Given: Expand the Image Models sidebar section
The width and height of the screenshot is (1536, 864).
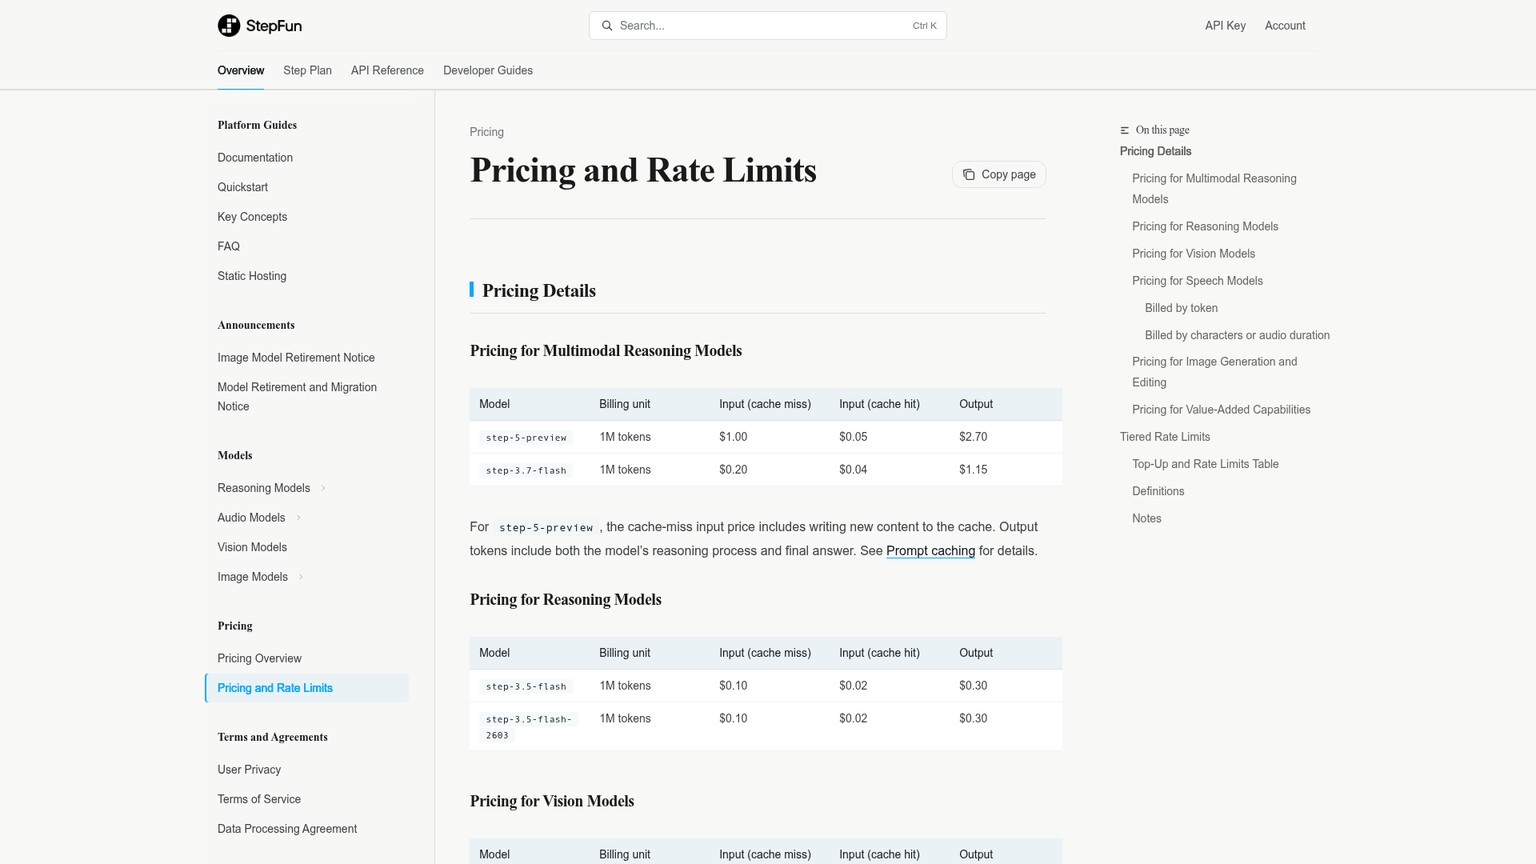Looking at the screenshot, I should (x=301, y=577).
